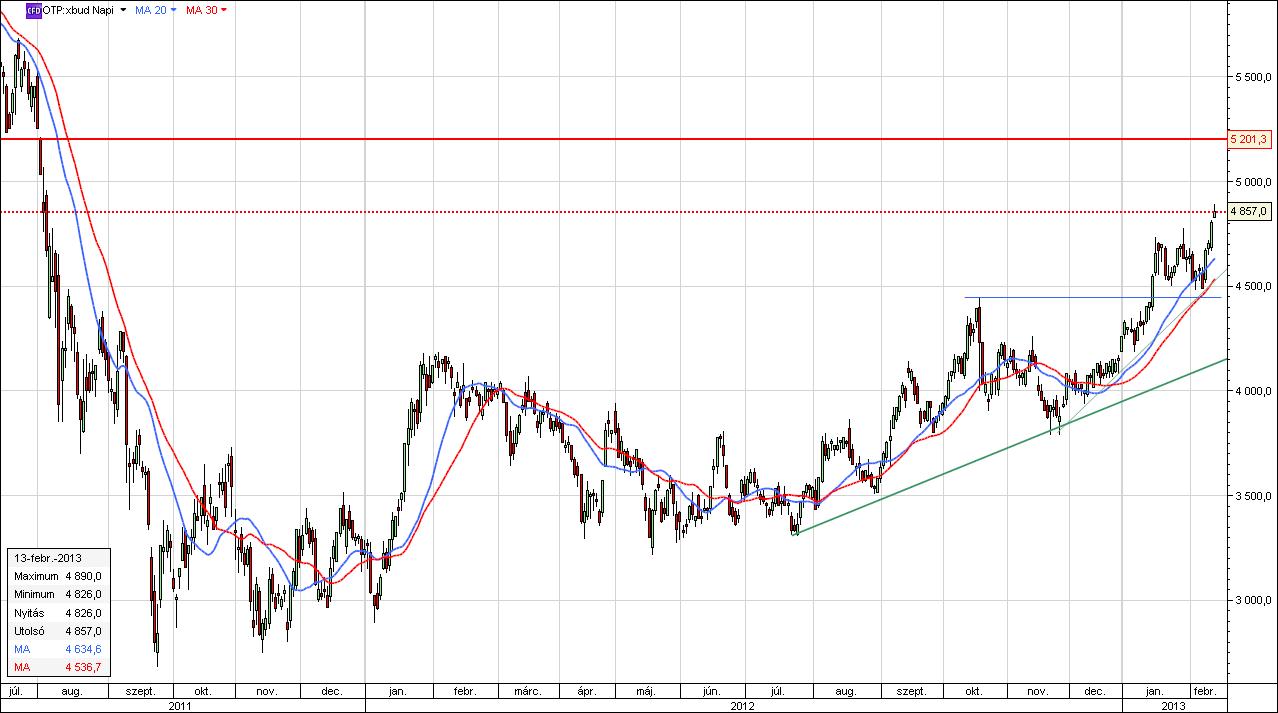Select the 4 857,0 last price tag

(1250, 211)
